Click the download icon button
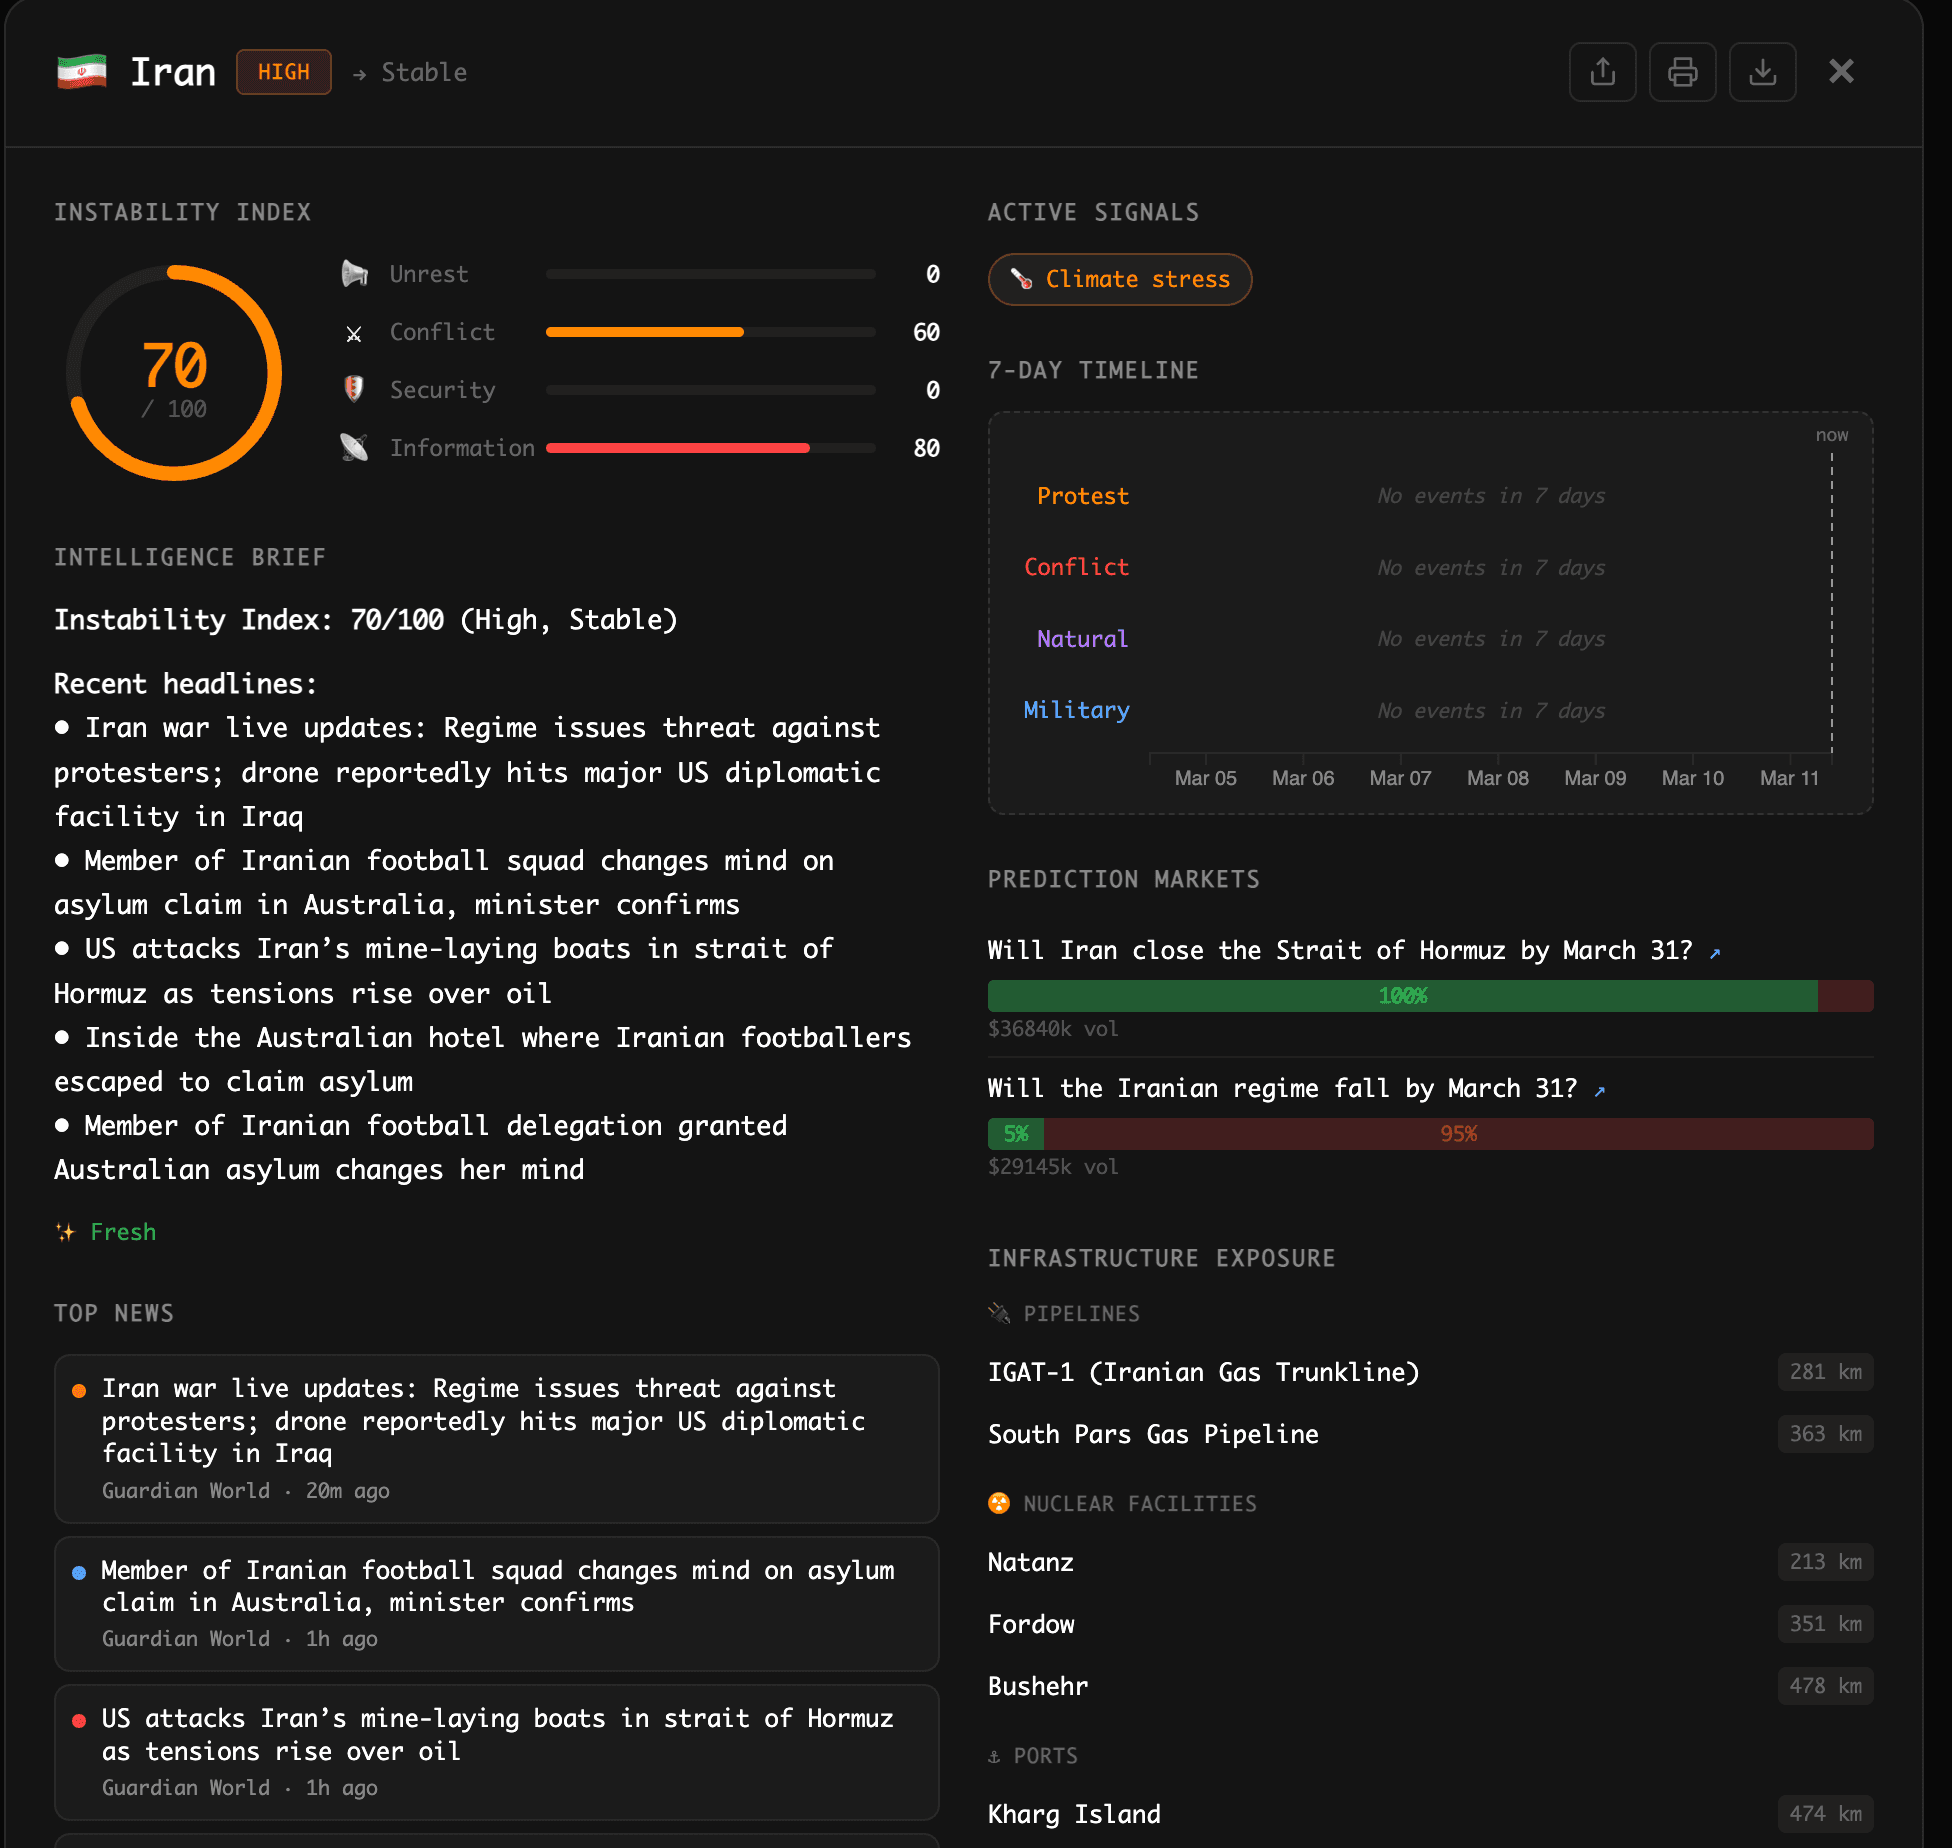The height and width of the screenshot is (1848, 1952). [1762, 72]
